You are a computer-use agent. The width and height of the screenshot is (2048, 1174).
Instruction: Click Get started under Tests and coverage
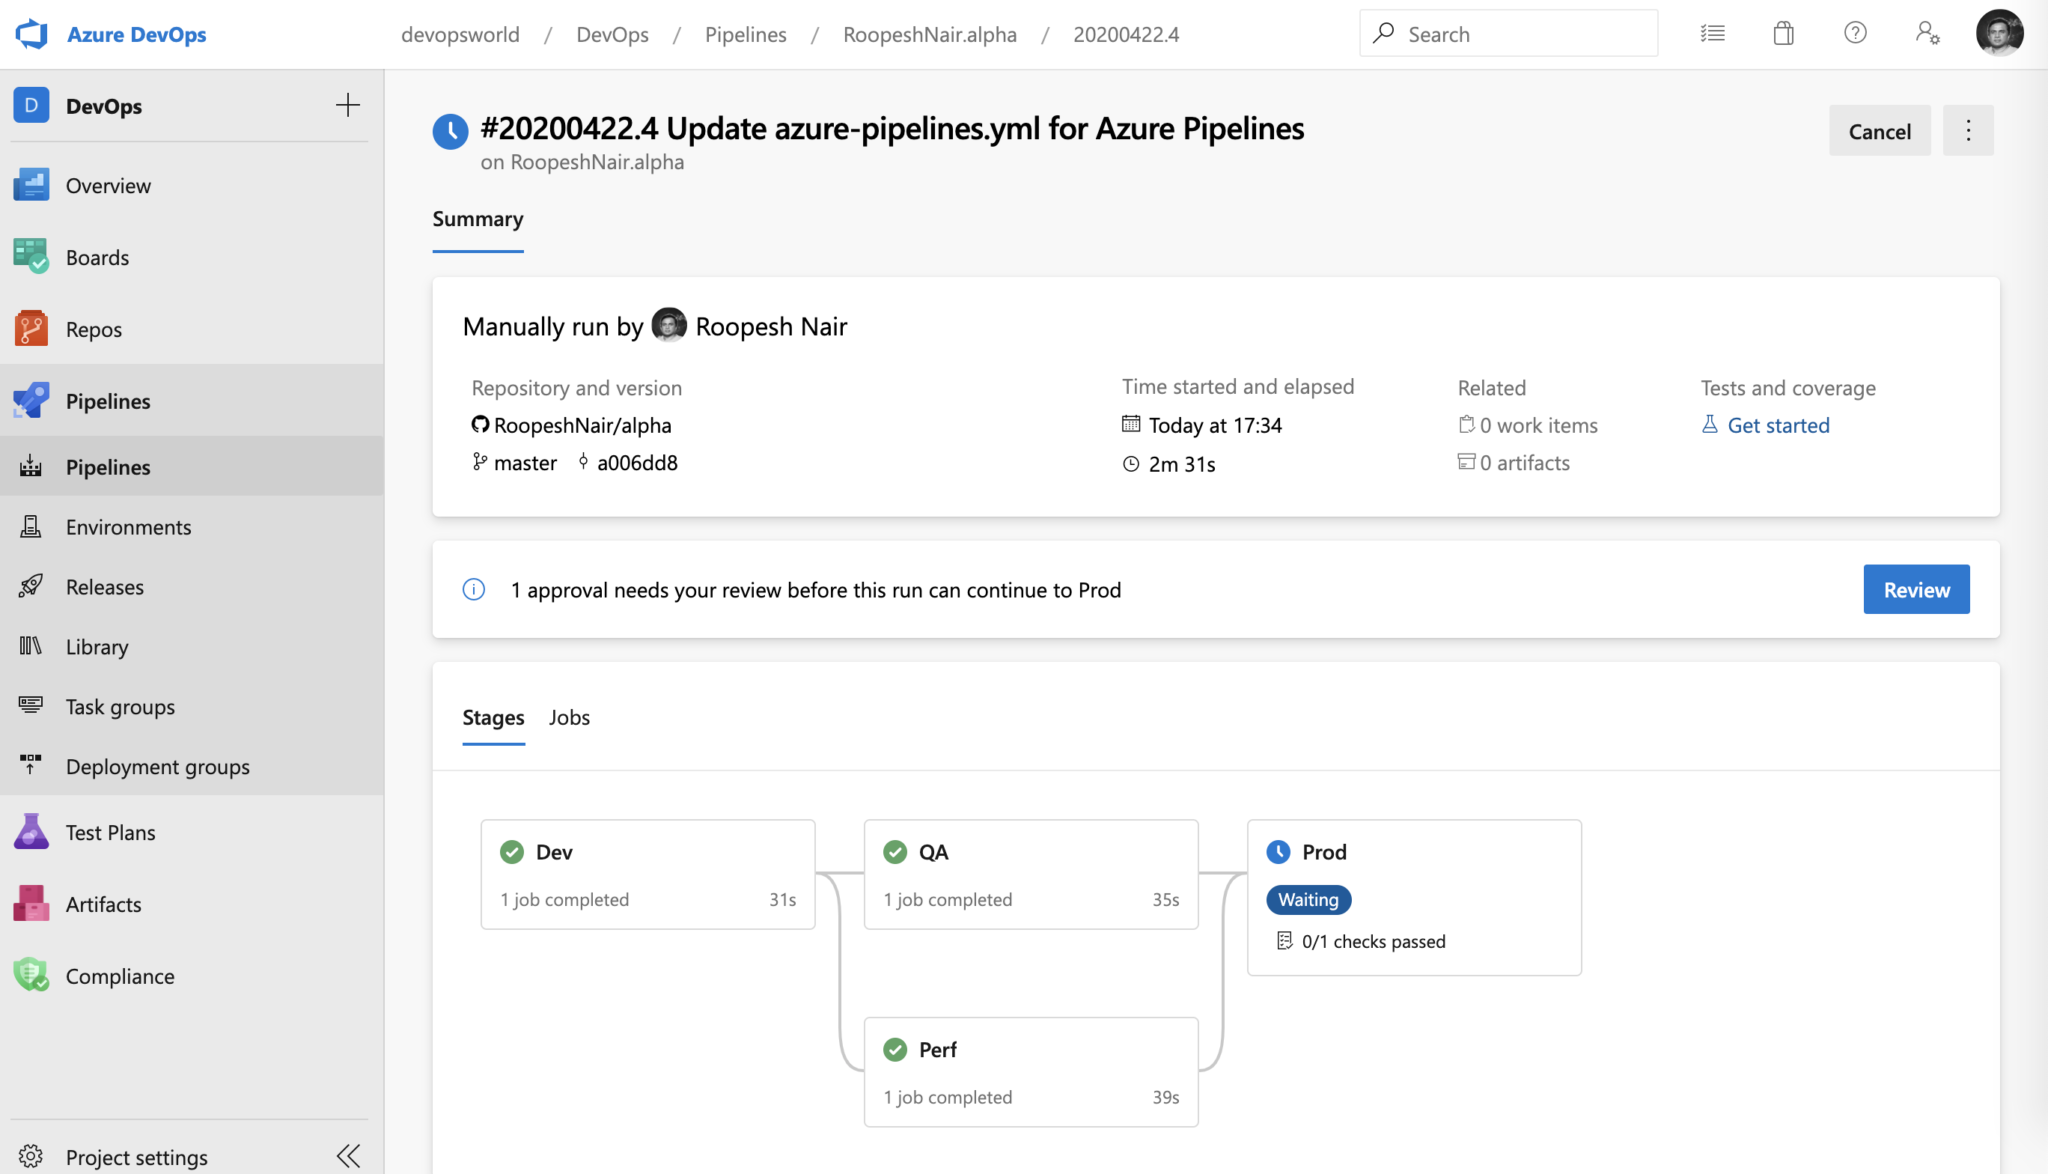click(x=1778, y=425)
